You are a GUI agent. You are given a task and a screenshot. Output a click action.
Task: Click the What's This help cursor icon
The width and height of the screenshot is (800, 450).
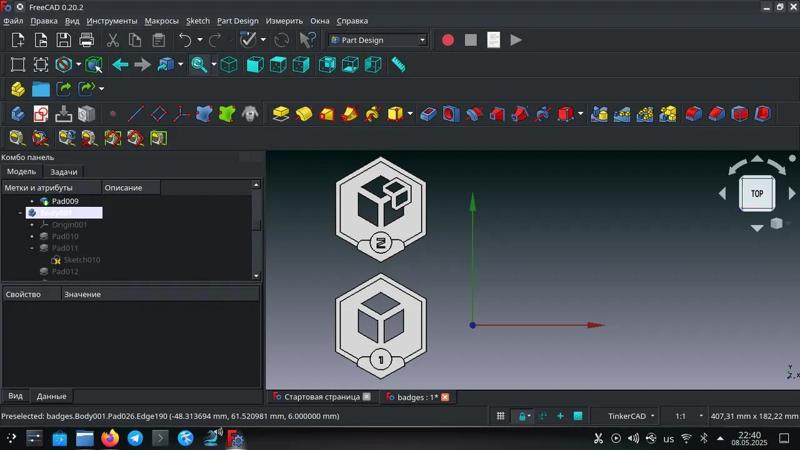tap(308, 40)
